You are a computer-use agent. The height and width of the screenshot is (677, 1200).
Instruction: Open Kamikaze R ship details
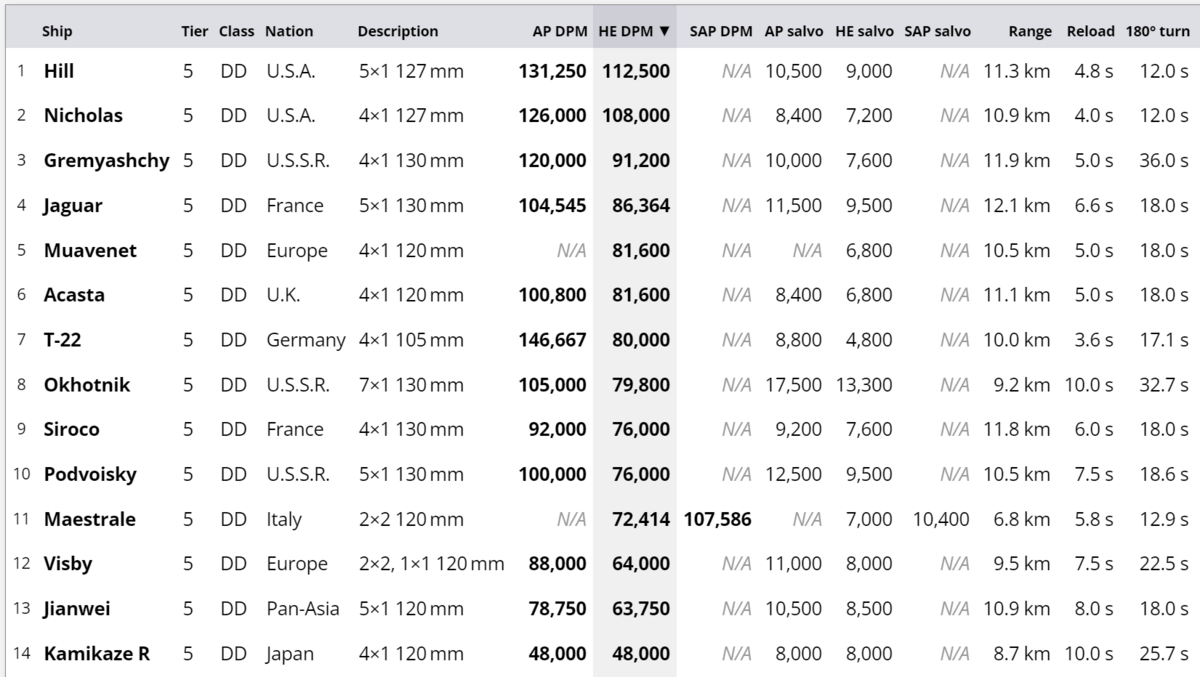(x=97, y=654)
